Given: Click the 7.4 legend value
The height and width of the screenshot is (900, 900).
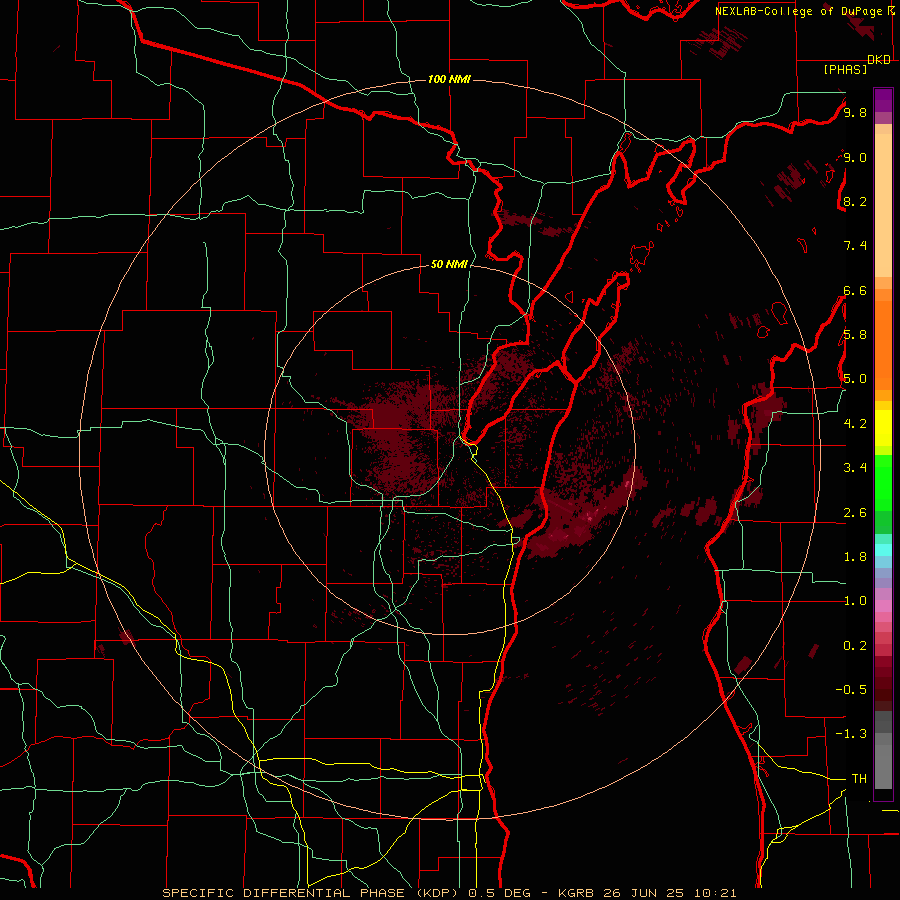Looking at the screenshot, I should [x=855, y=246].
